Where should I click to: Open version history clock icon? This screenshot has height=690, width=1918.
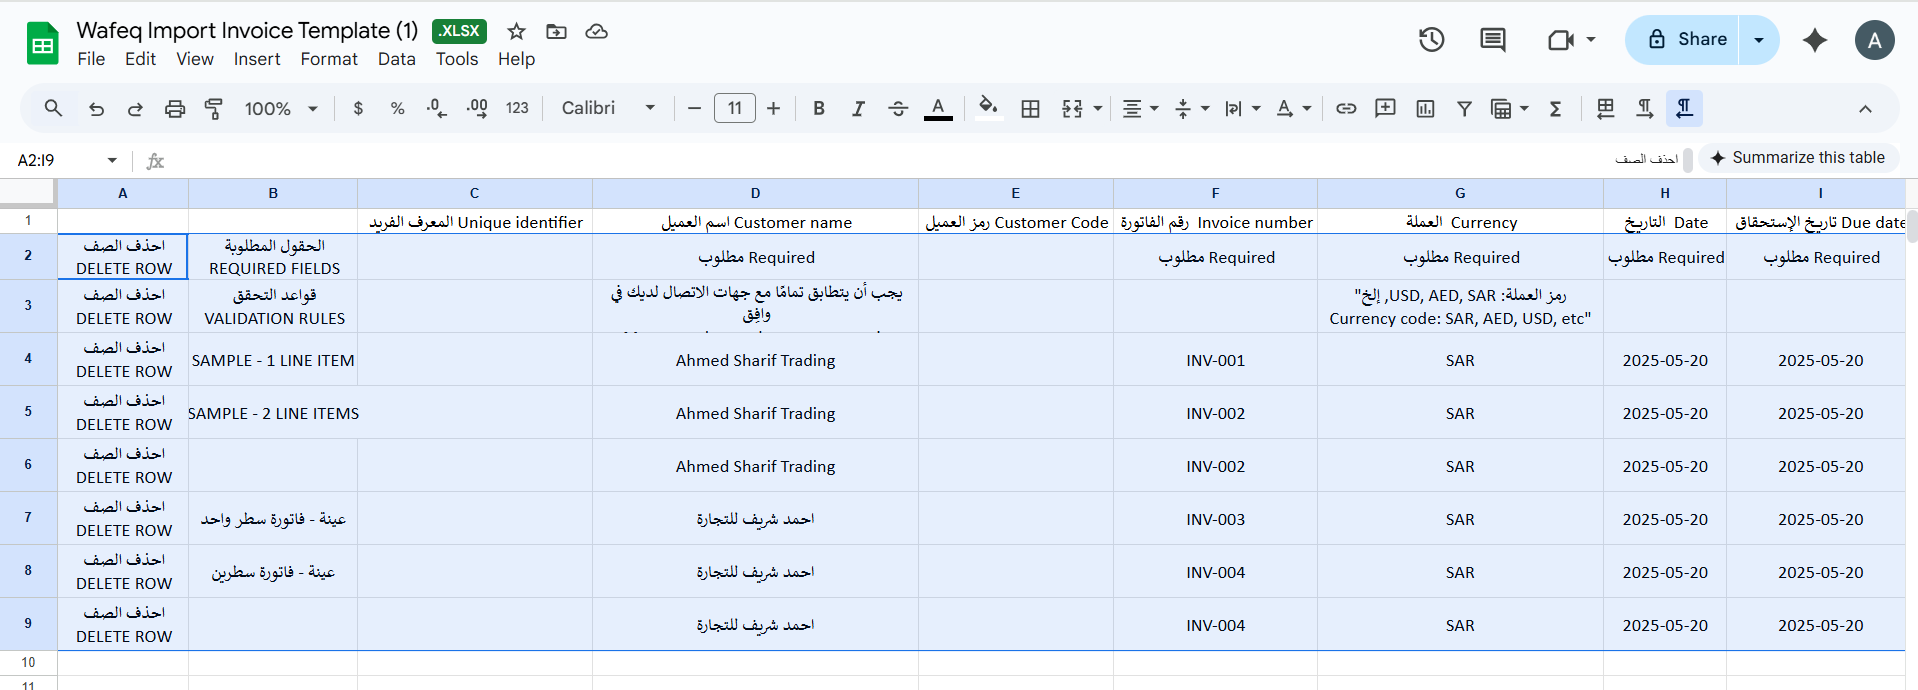coord(1431,40)
